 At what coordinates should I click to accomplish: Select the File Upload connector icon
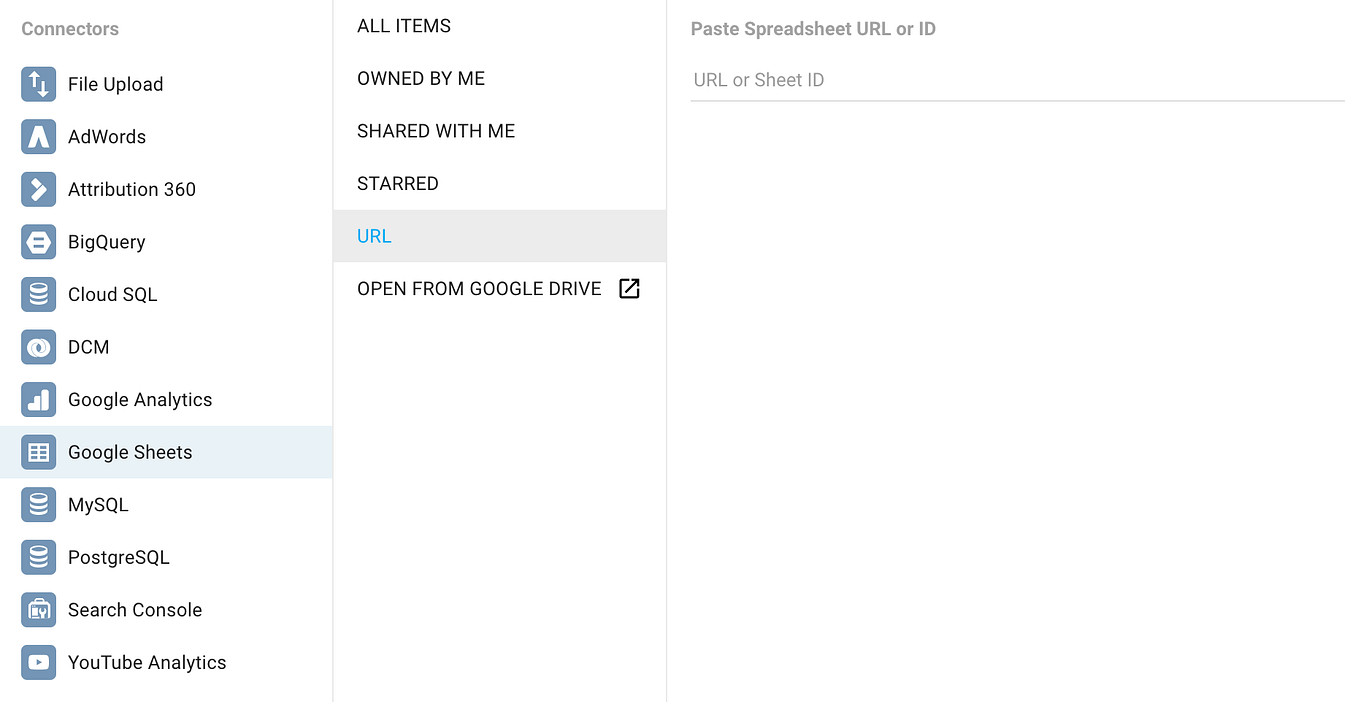(x=38, y=84)
